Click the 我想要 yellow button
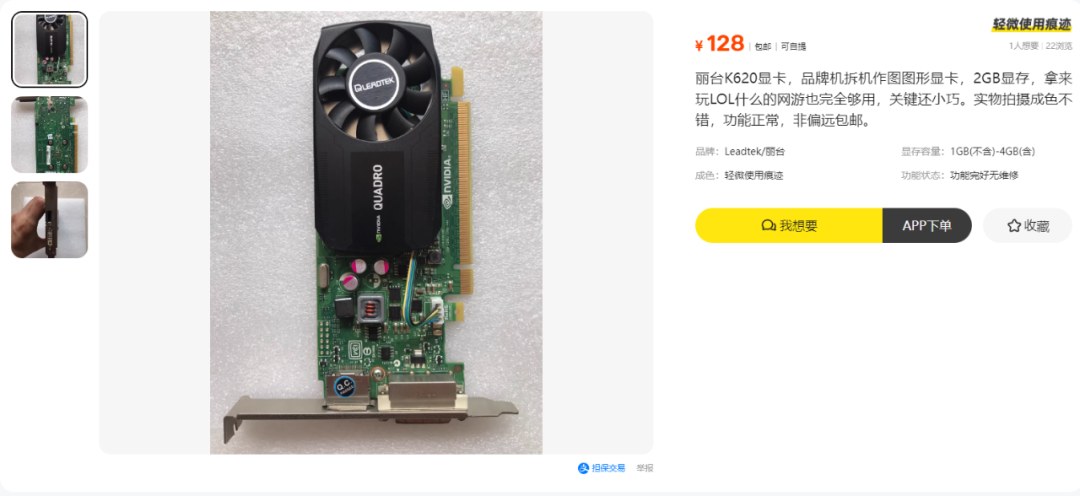The width and height of the screenshot is (1080, 496). point(789,225)
